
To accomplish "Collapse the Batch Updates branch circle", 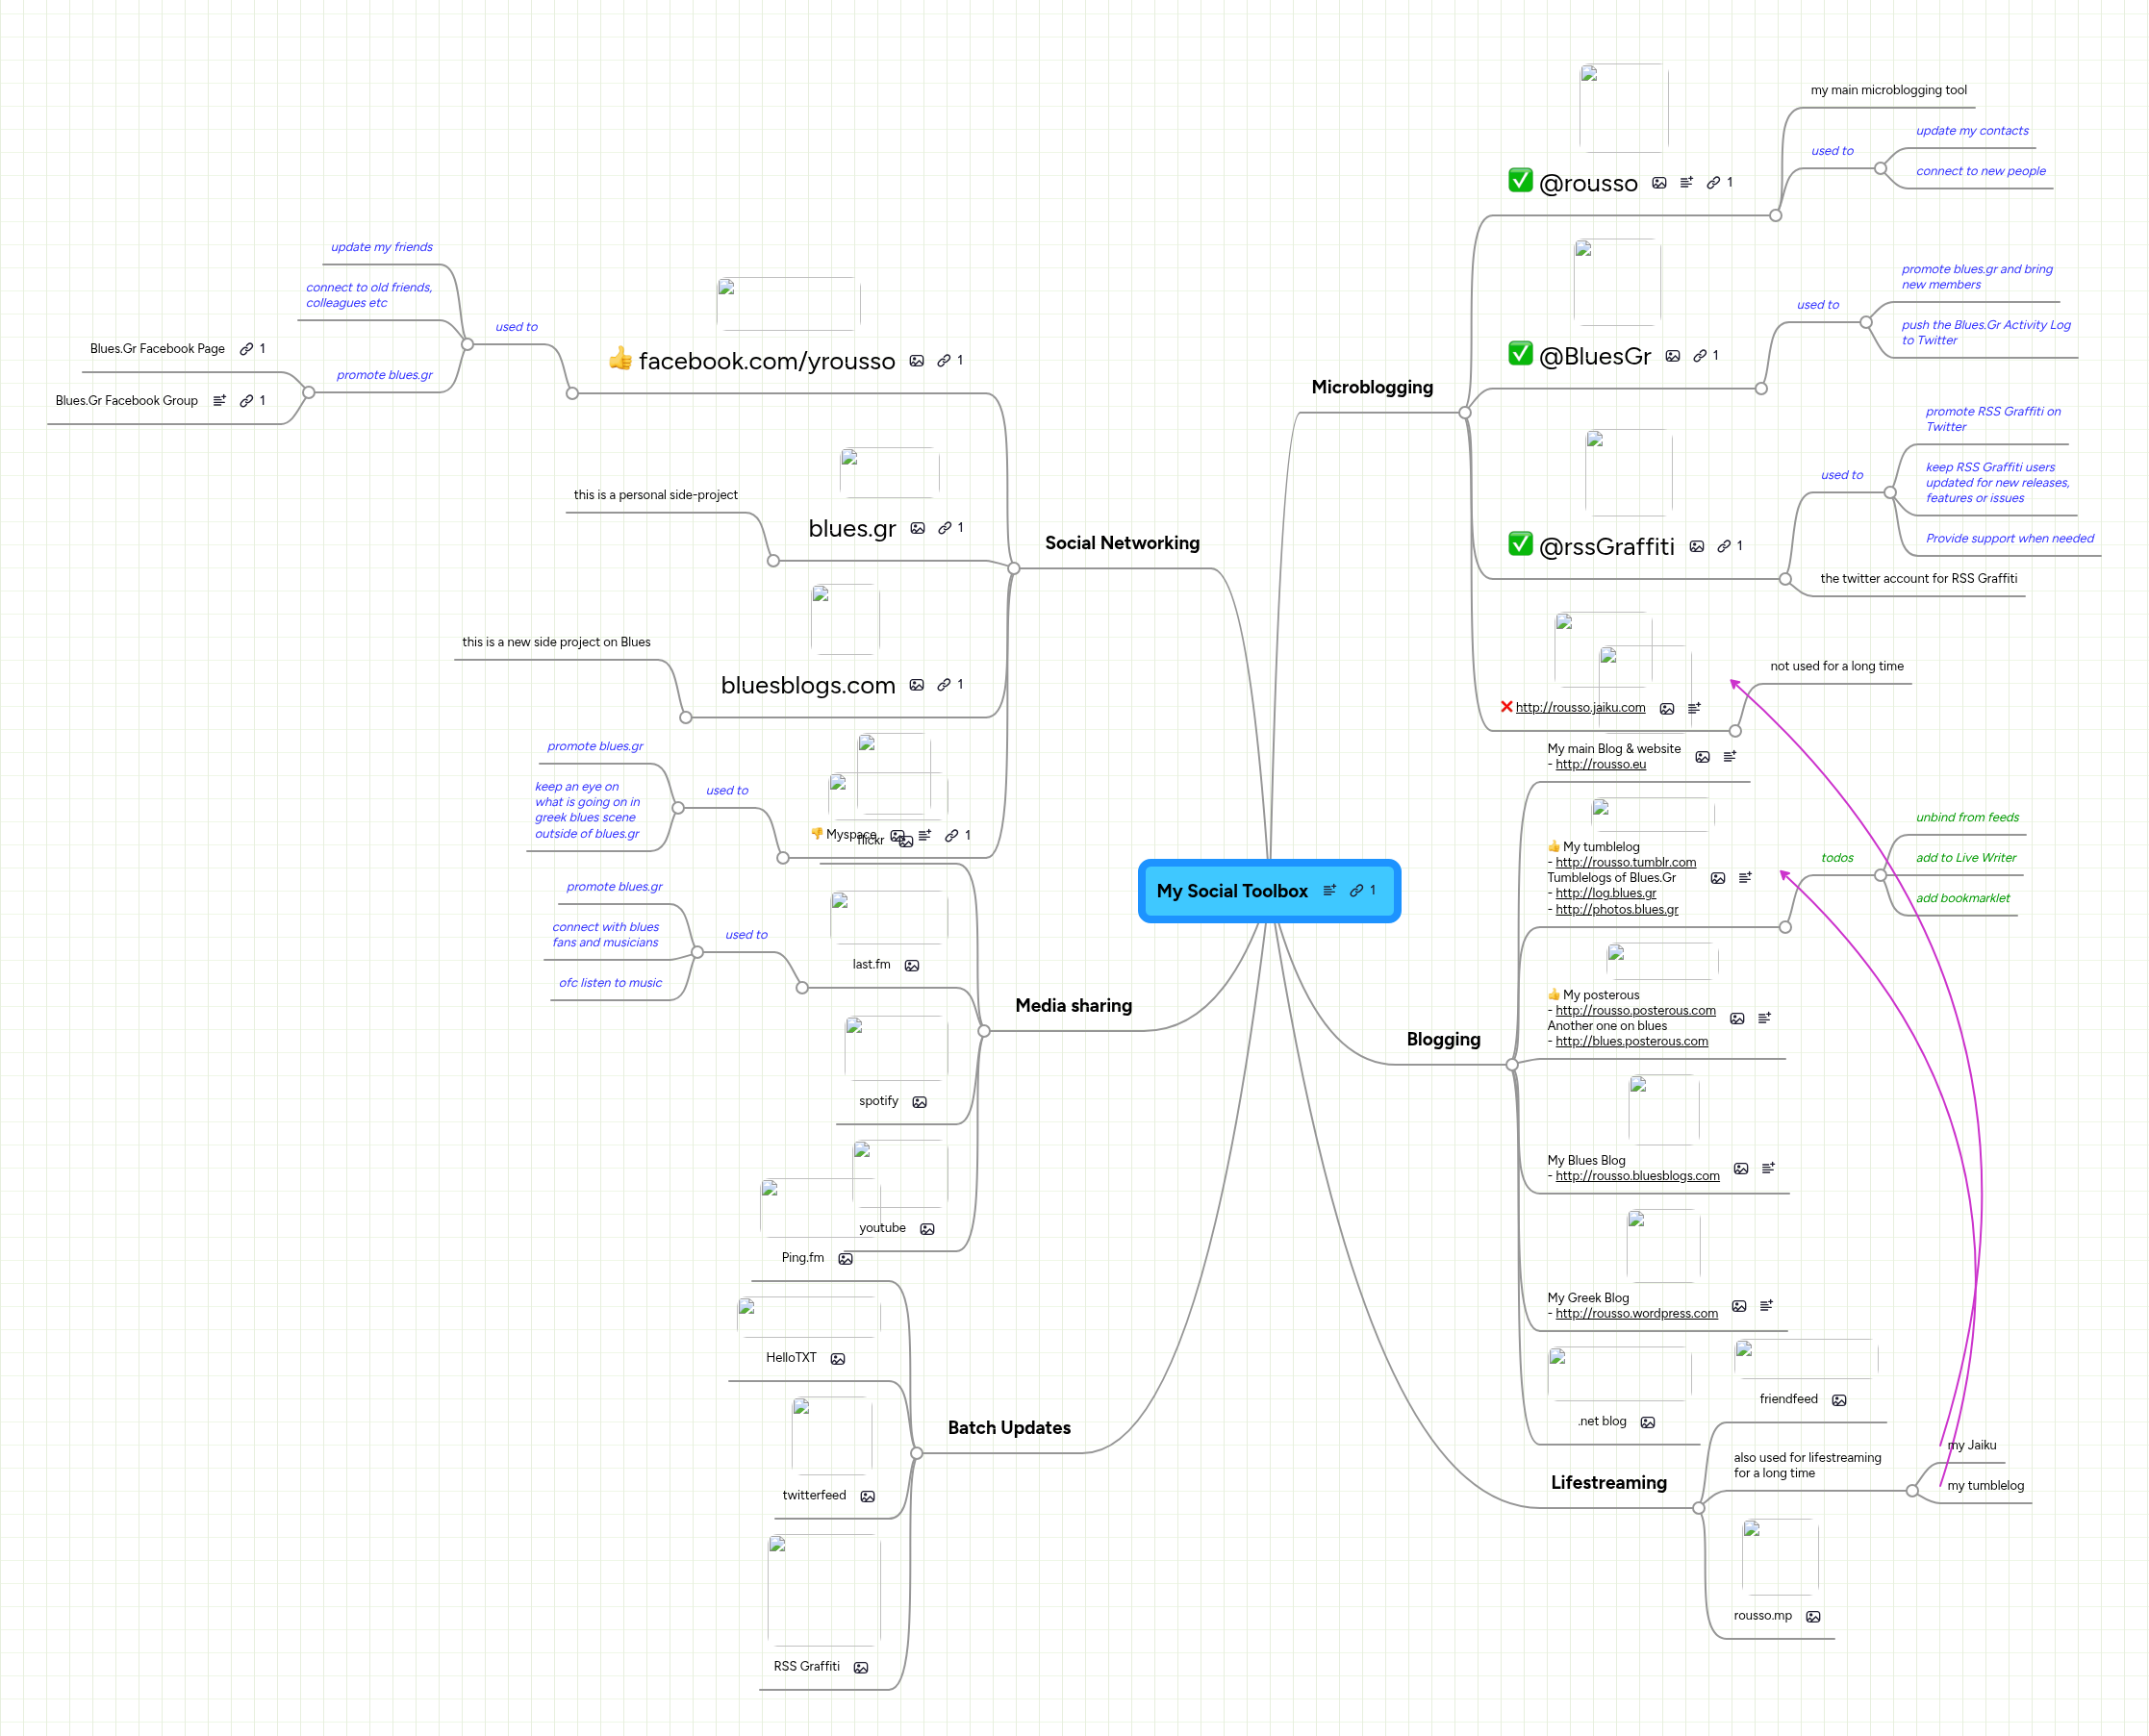I will pyautogui.click(x=916, y=1453).
